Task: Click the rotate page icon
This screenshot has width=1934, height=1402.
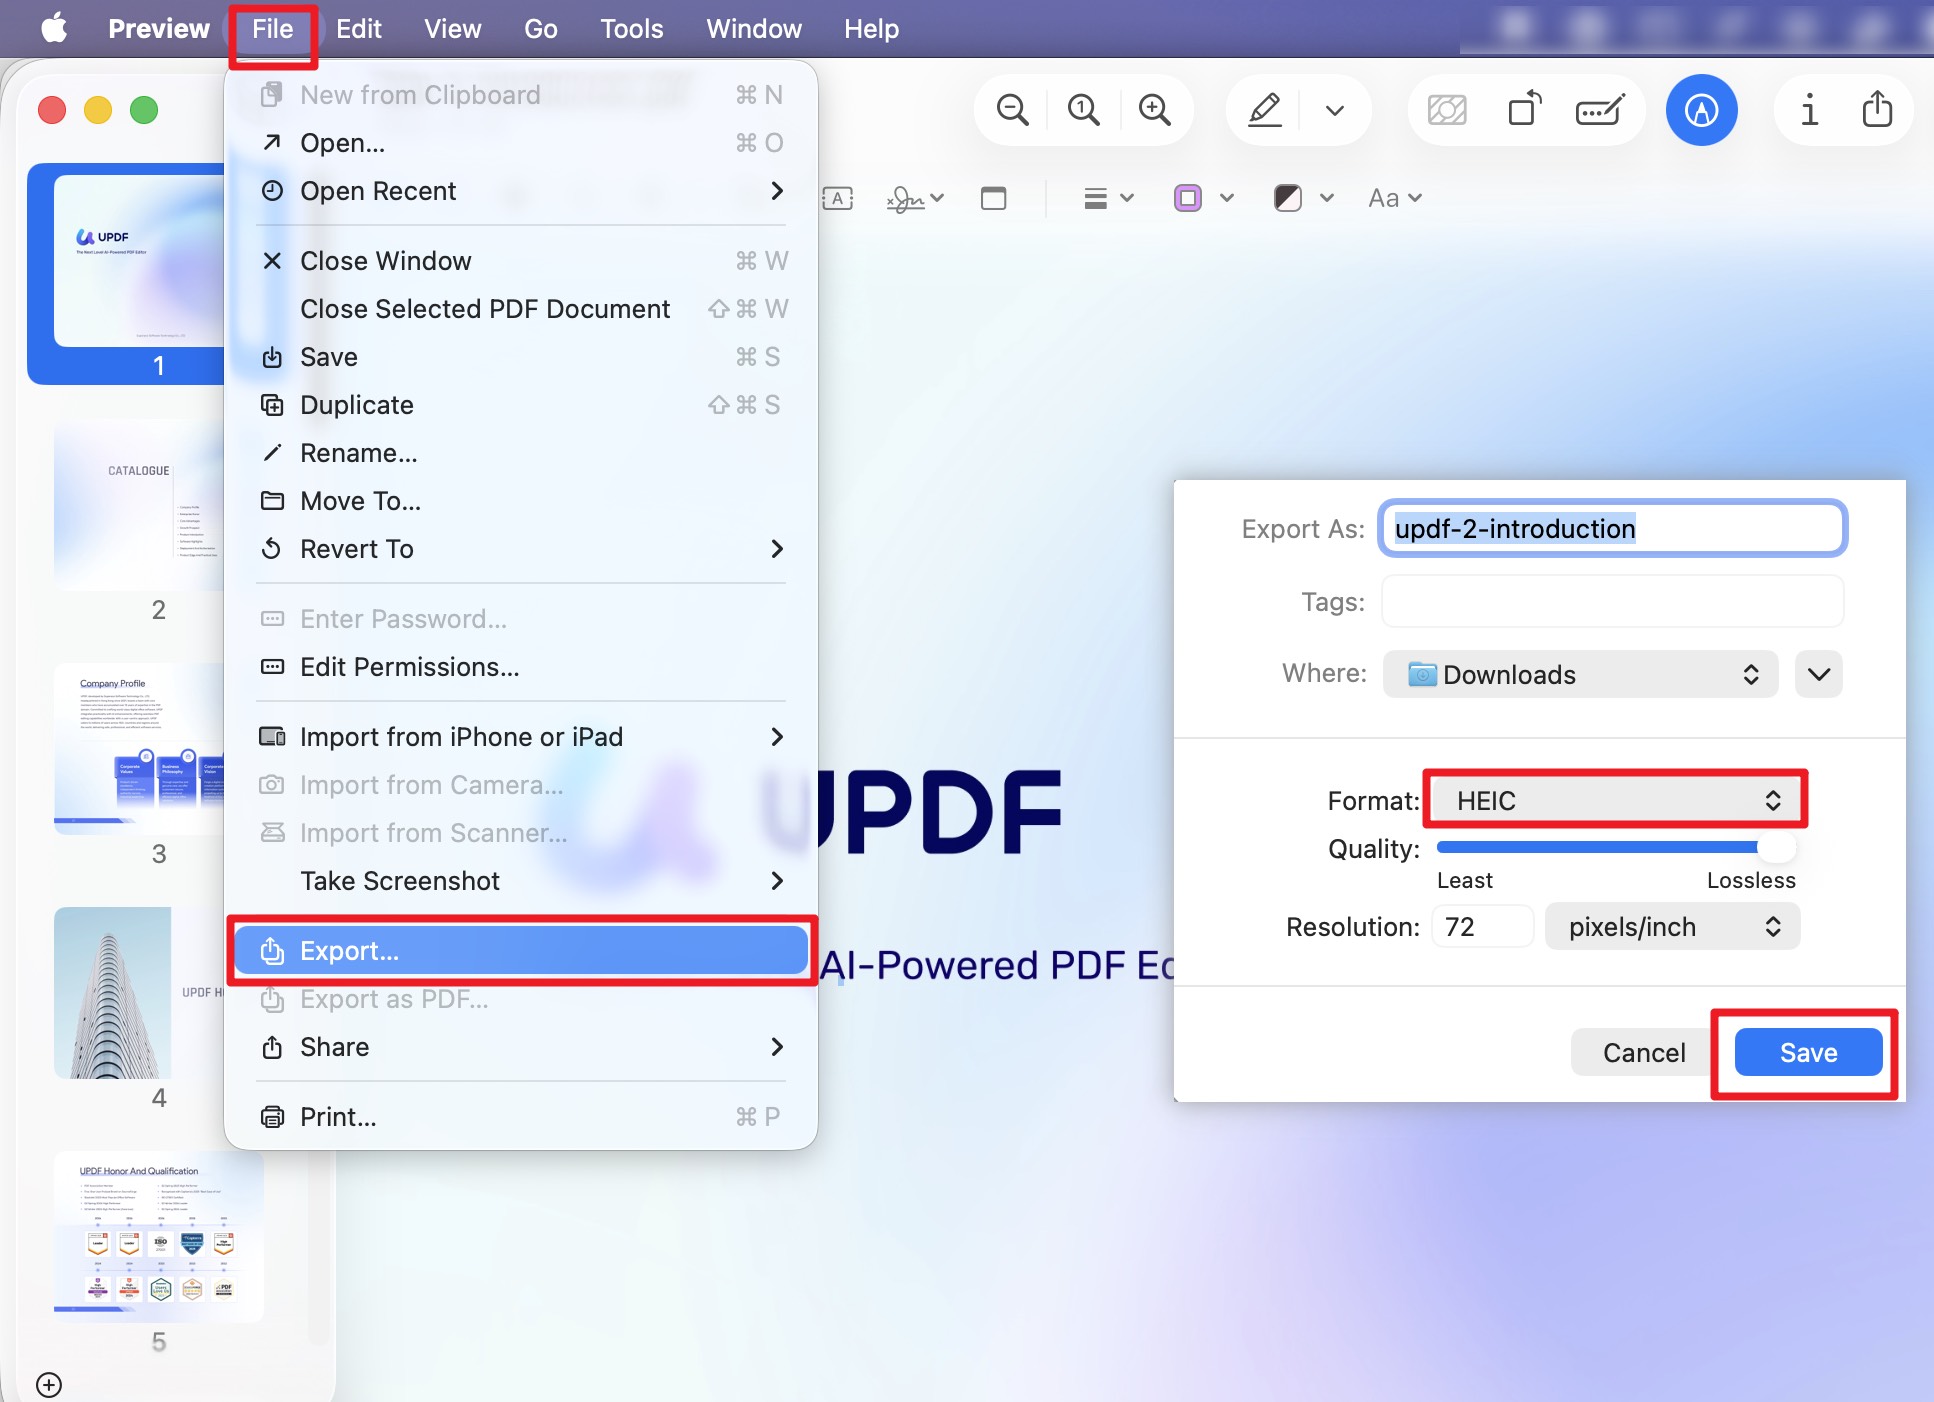Action: point(1524,109)
